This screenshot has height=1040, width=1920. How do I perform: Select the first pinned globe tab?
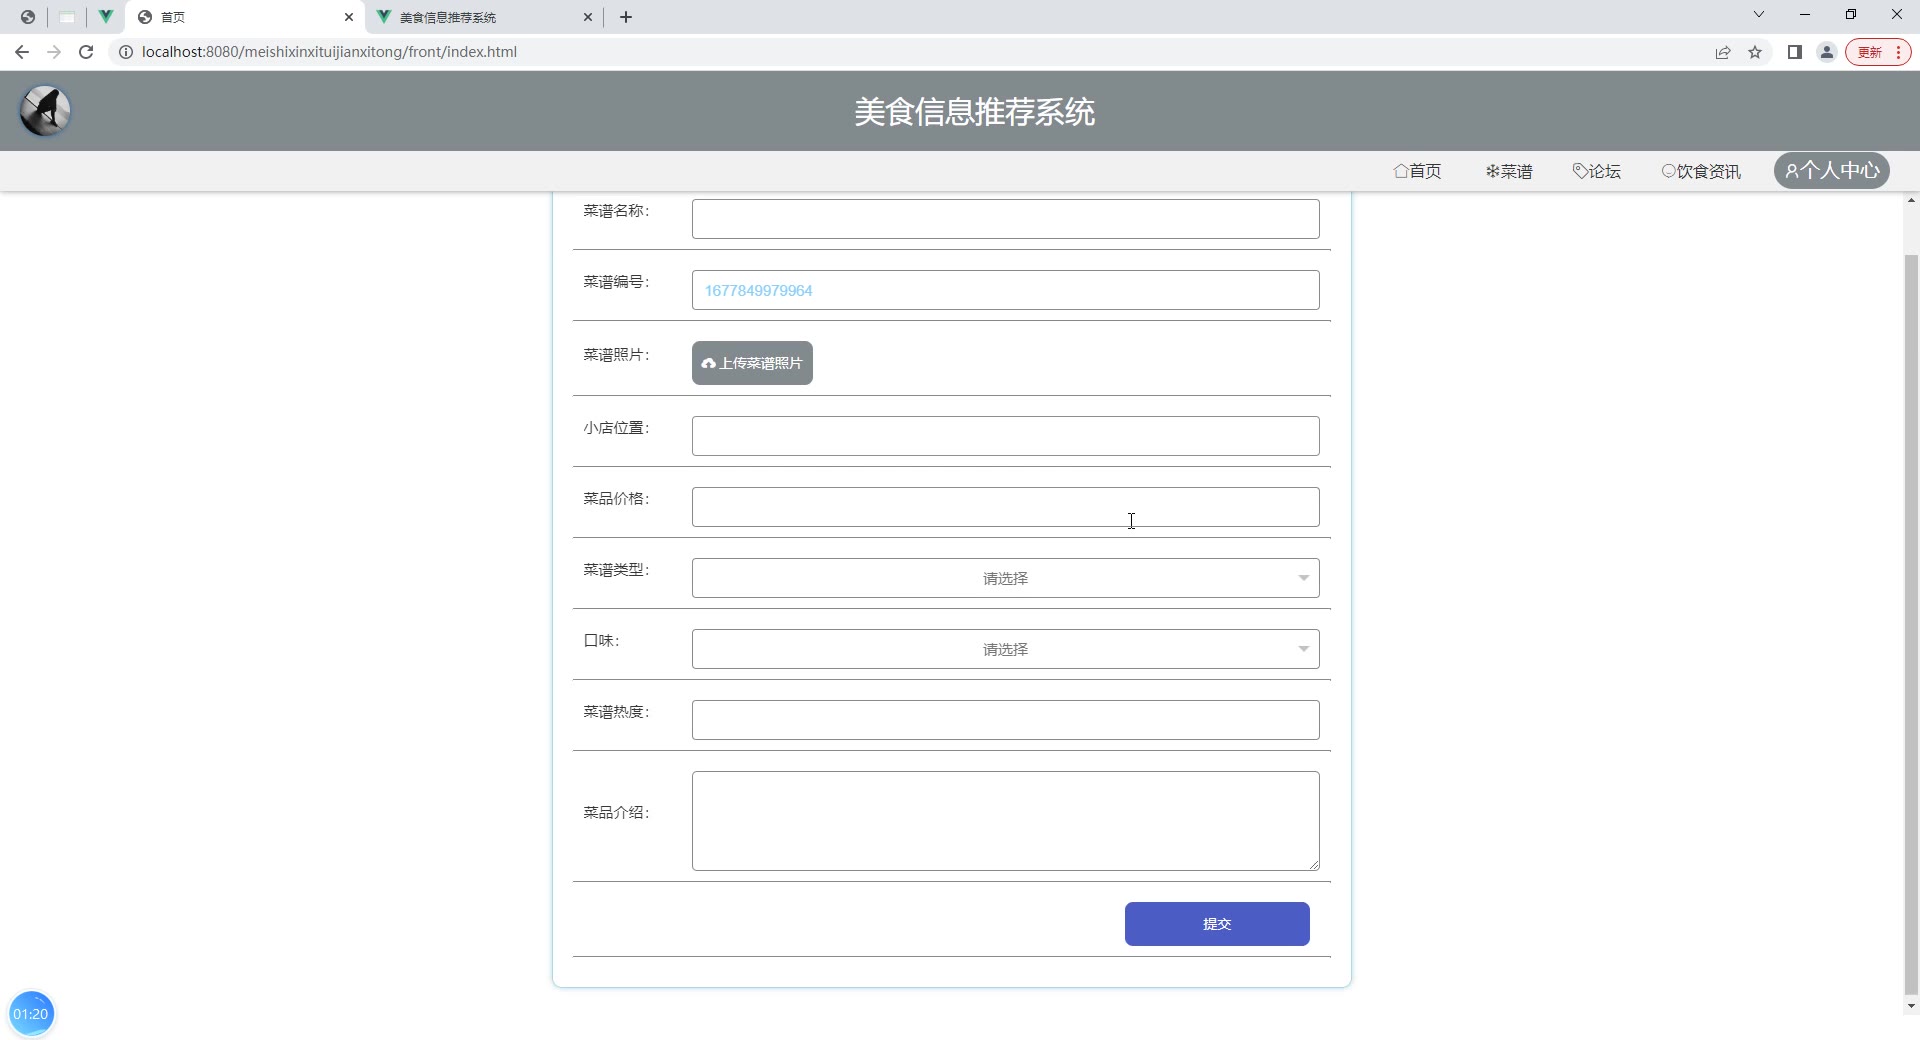click(28, 17)
